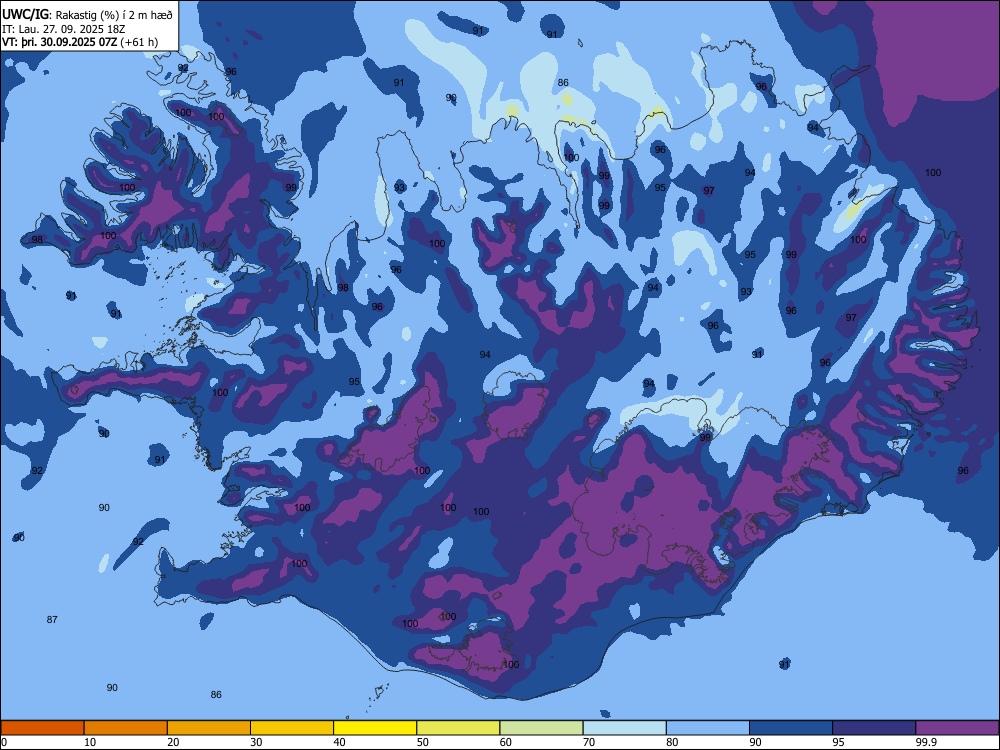Click the '87' humidity value over the sea
Image resolution: width=1000 pixels, height=750 pixels.
point(52,619)
